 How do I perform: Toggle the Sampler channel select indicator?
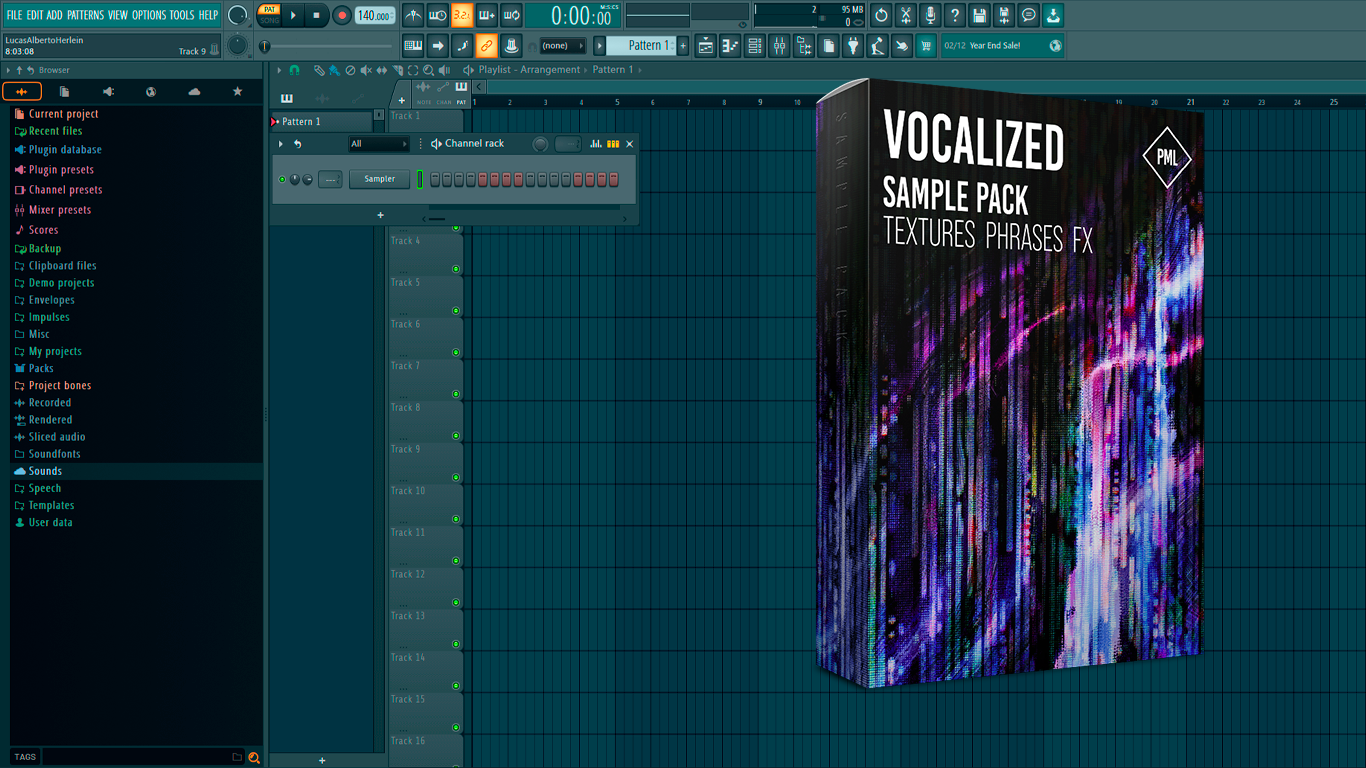(420, 179)
